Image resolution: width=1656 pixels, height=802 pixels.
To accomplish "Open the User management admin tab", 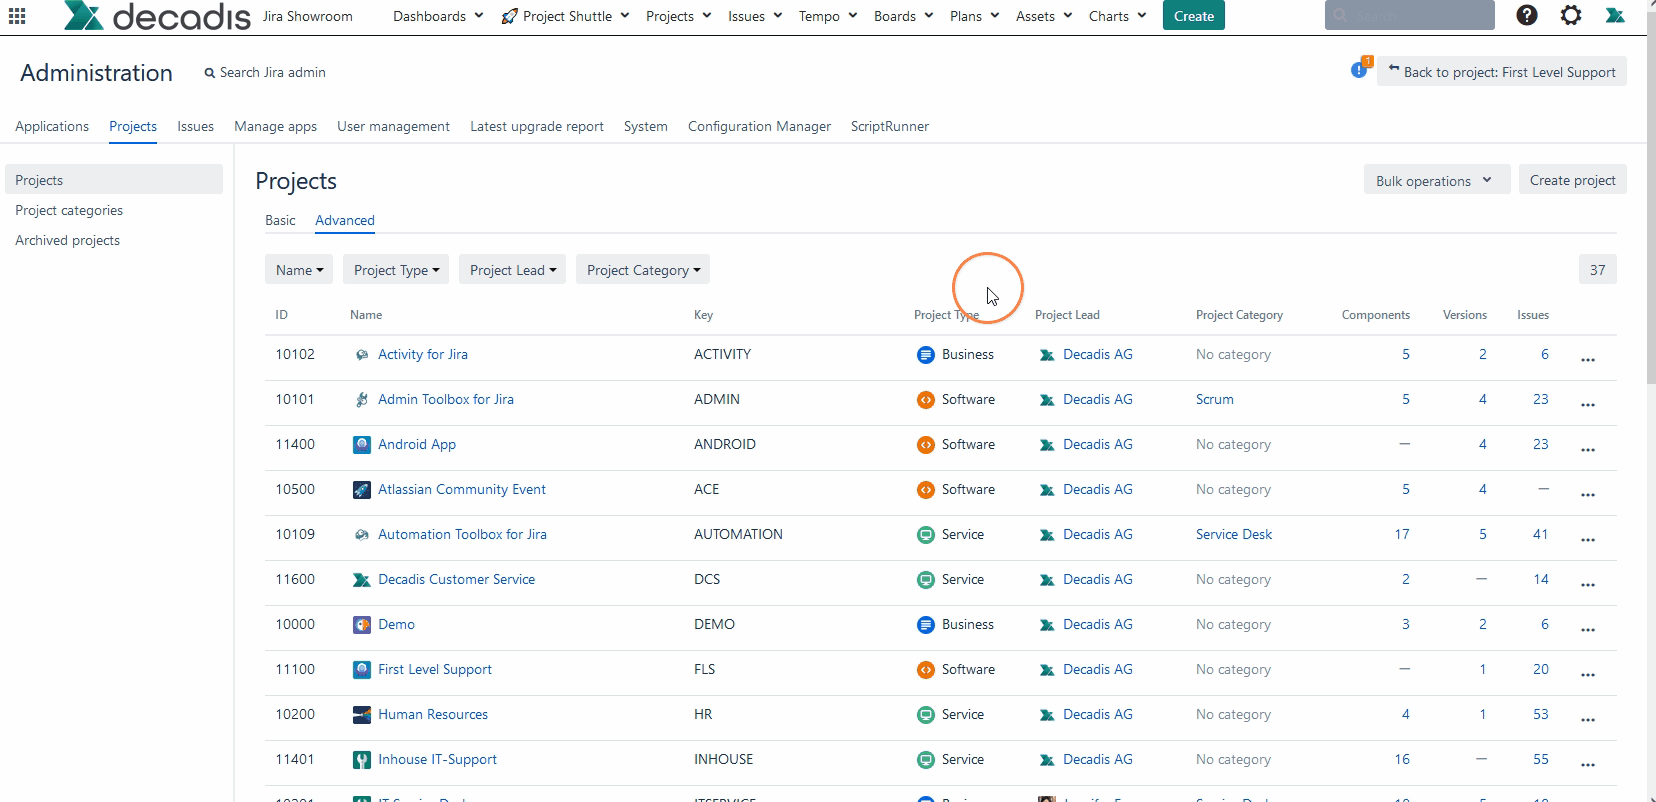I will [393, 126].
